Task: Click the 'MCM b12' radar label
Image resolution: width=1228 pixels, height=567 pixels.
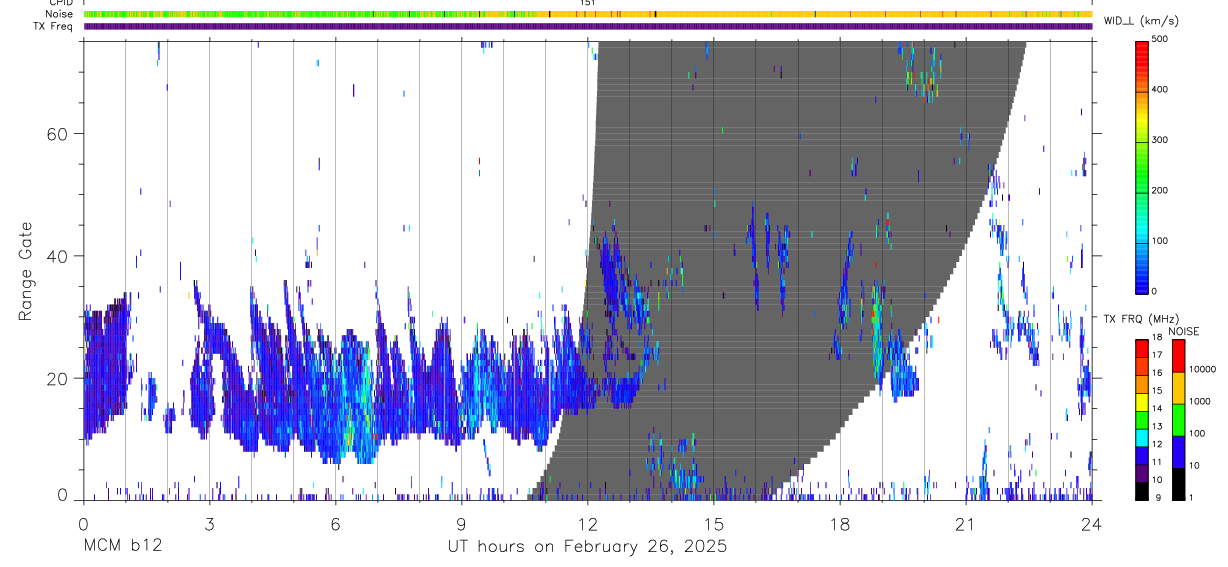Action: click(x=123, y=547)
